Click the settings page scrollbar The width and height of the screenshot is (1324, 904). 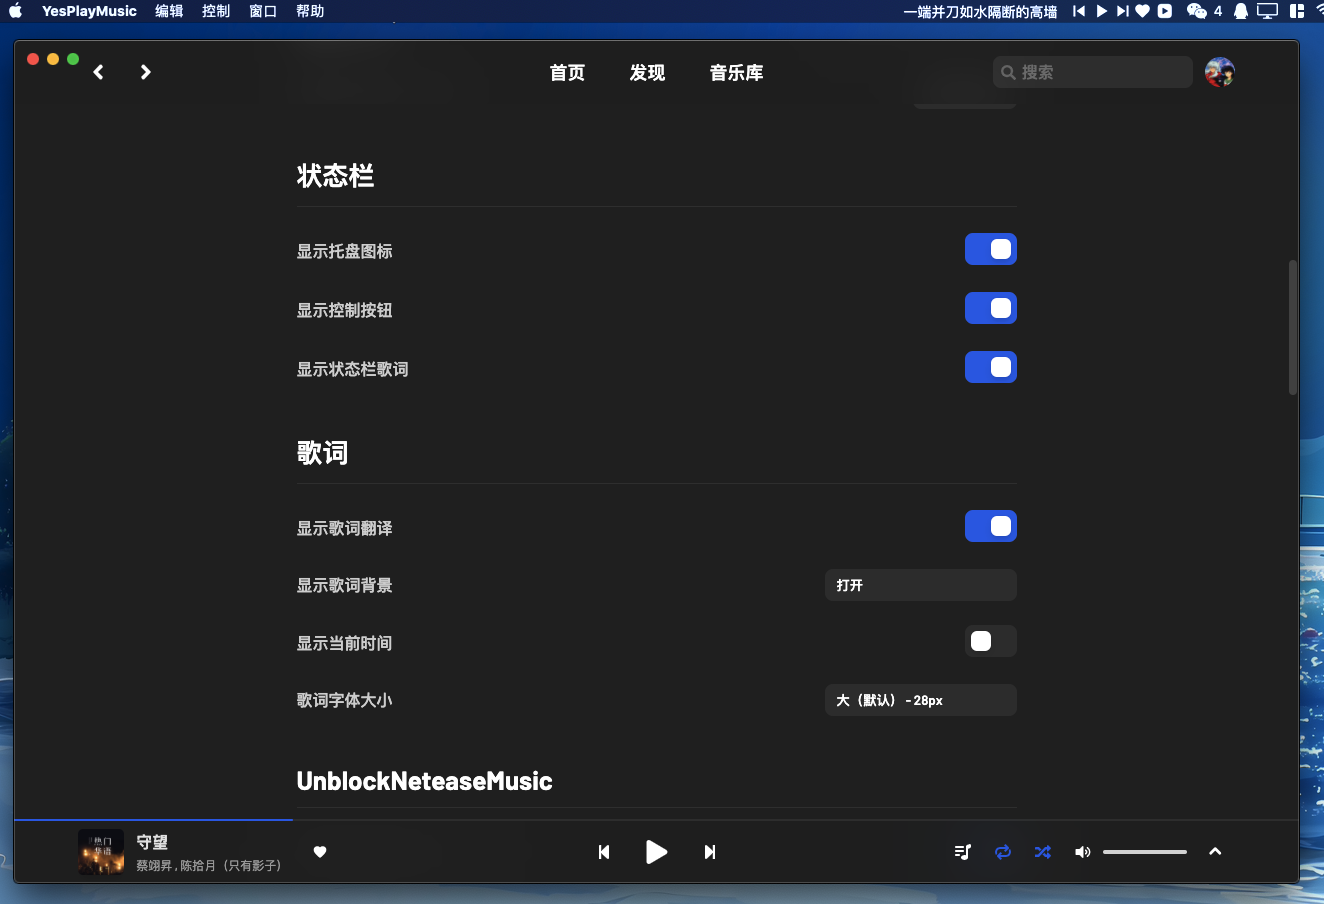1292,328
